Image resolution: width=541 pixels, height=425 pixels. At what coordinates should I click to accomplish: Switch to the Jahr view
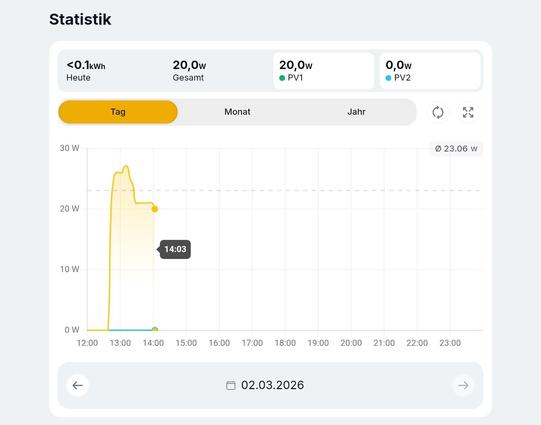pyautogui.click(x=356, y=112)
